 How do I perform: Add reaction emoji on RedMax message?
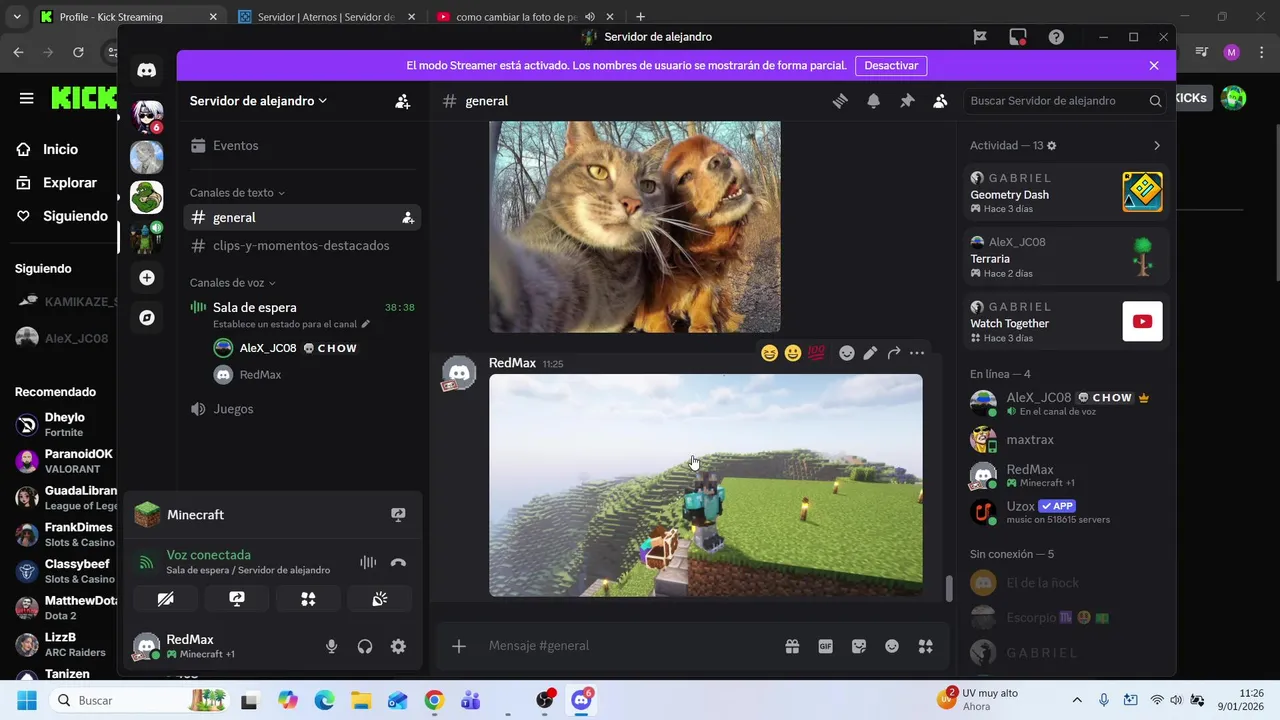(847, 353)
